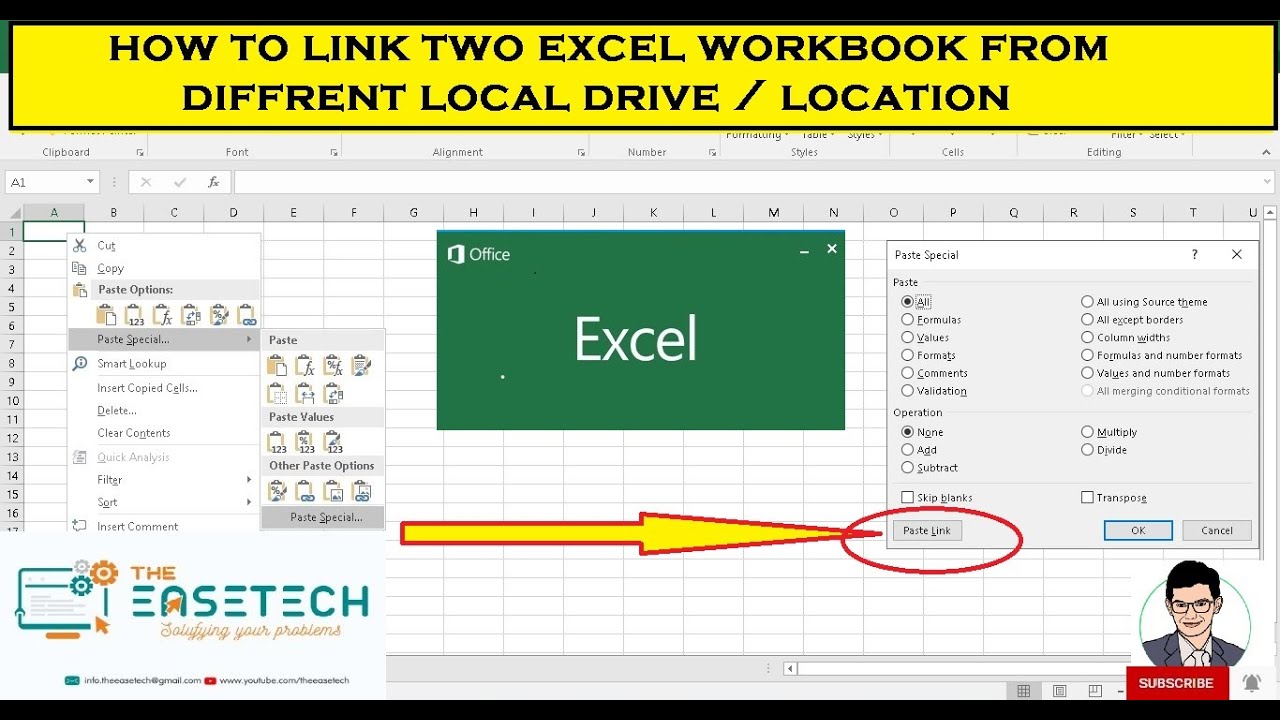Select the Comments radio option
The height and width of the screenshot is (720, 1280).
[x=907, y=373]
